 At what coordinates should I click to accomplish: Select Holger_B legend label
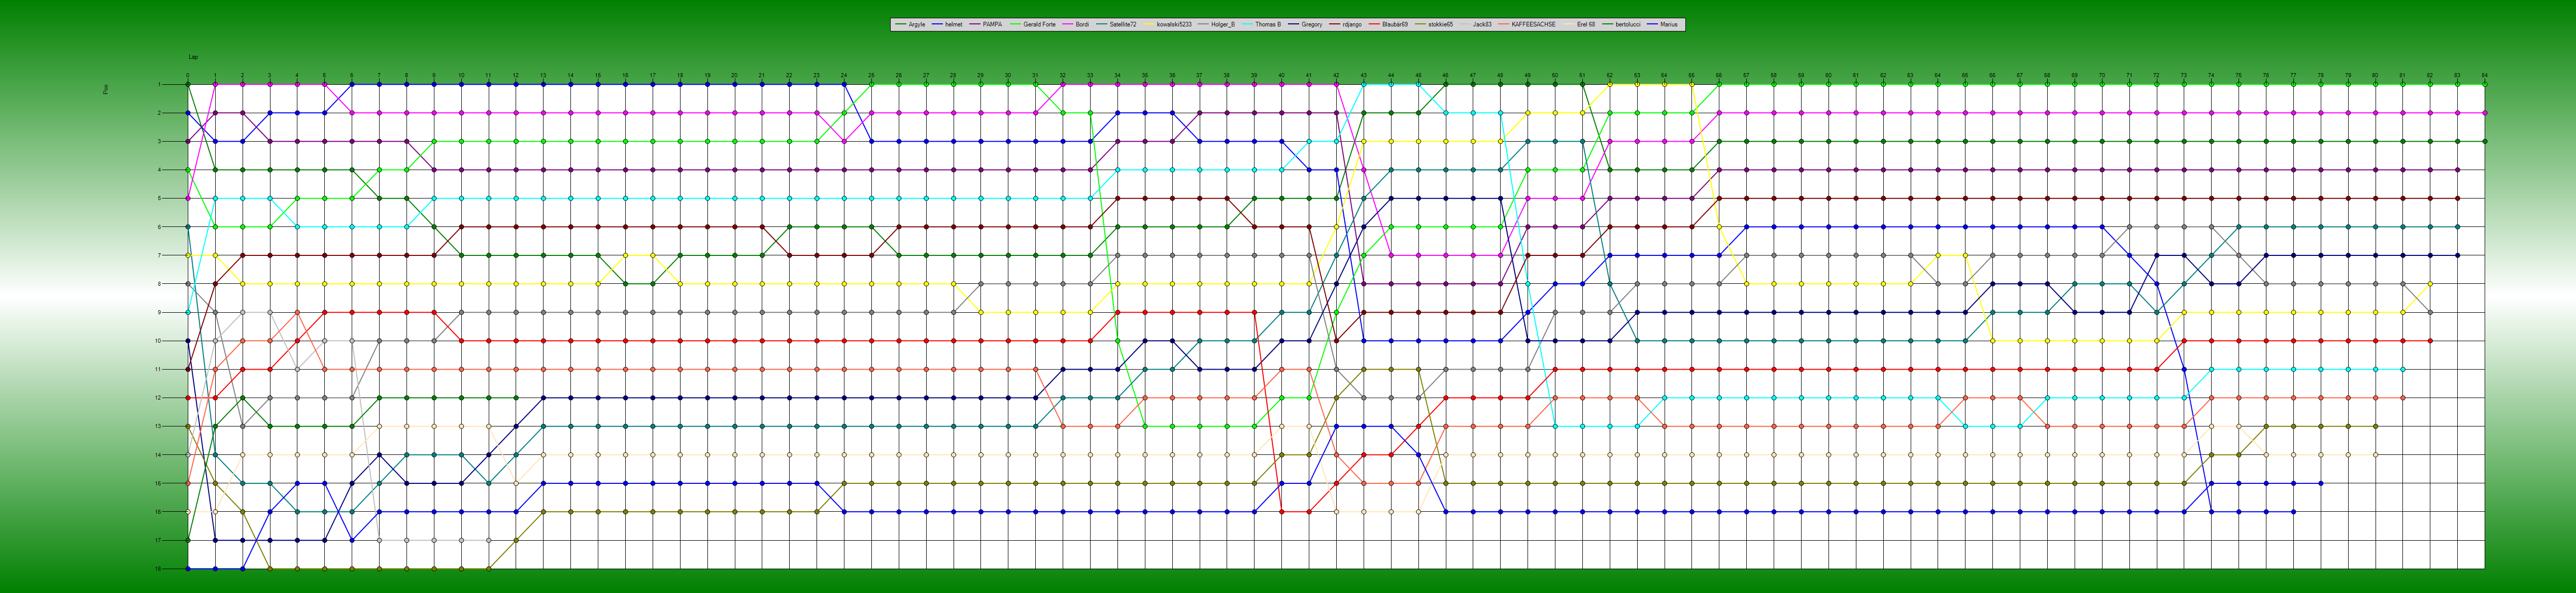click(x=1222, y=24)
